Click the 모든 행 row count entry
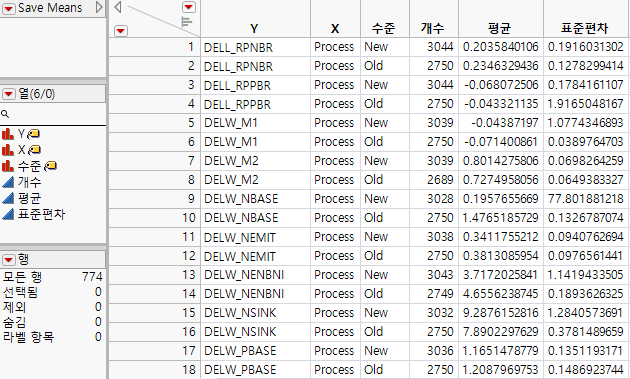This screenshot has height=379, width=630. point(52,277)
